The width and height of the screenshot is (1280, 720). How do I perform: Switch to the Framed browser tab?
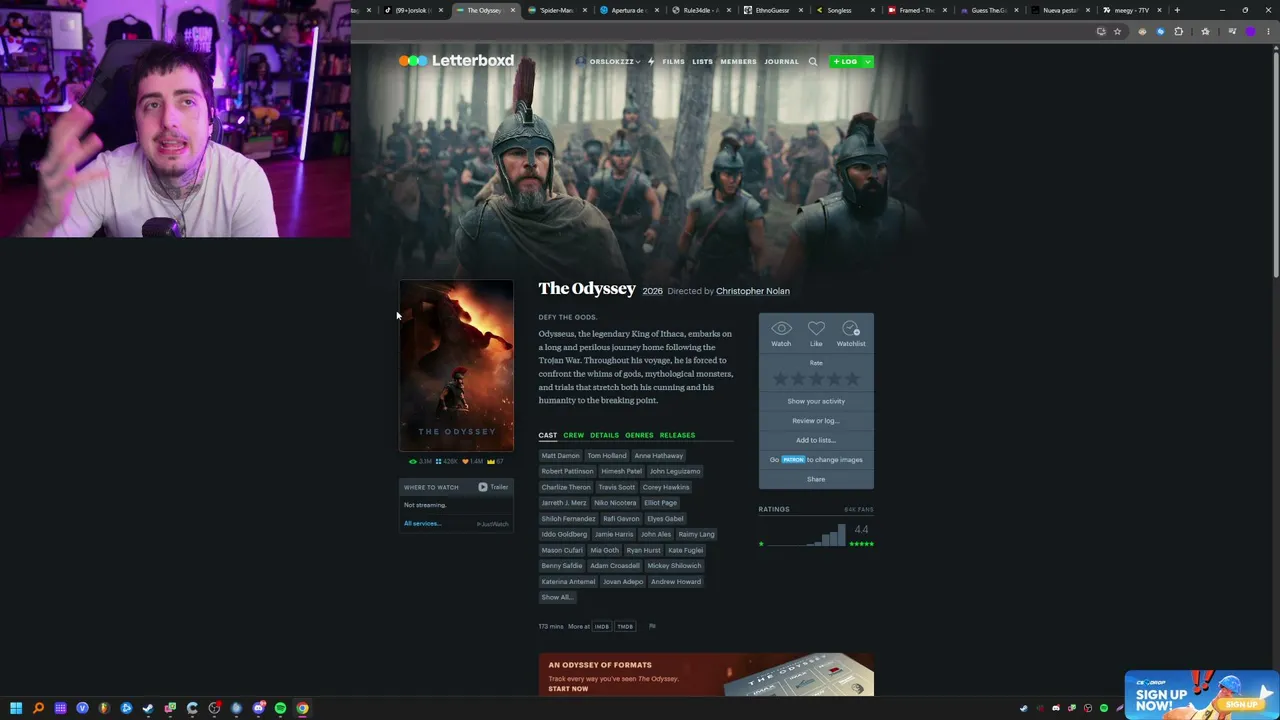tap(919, 10)
